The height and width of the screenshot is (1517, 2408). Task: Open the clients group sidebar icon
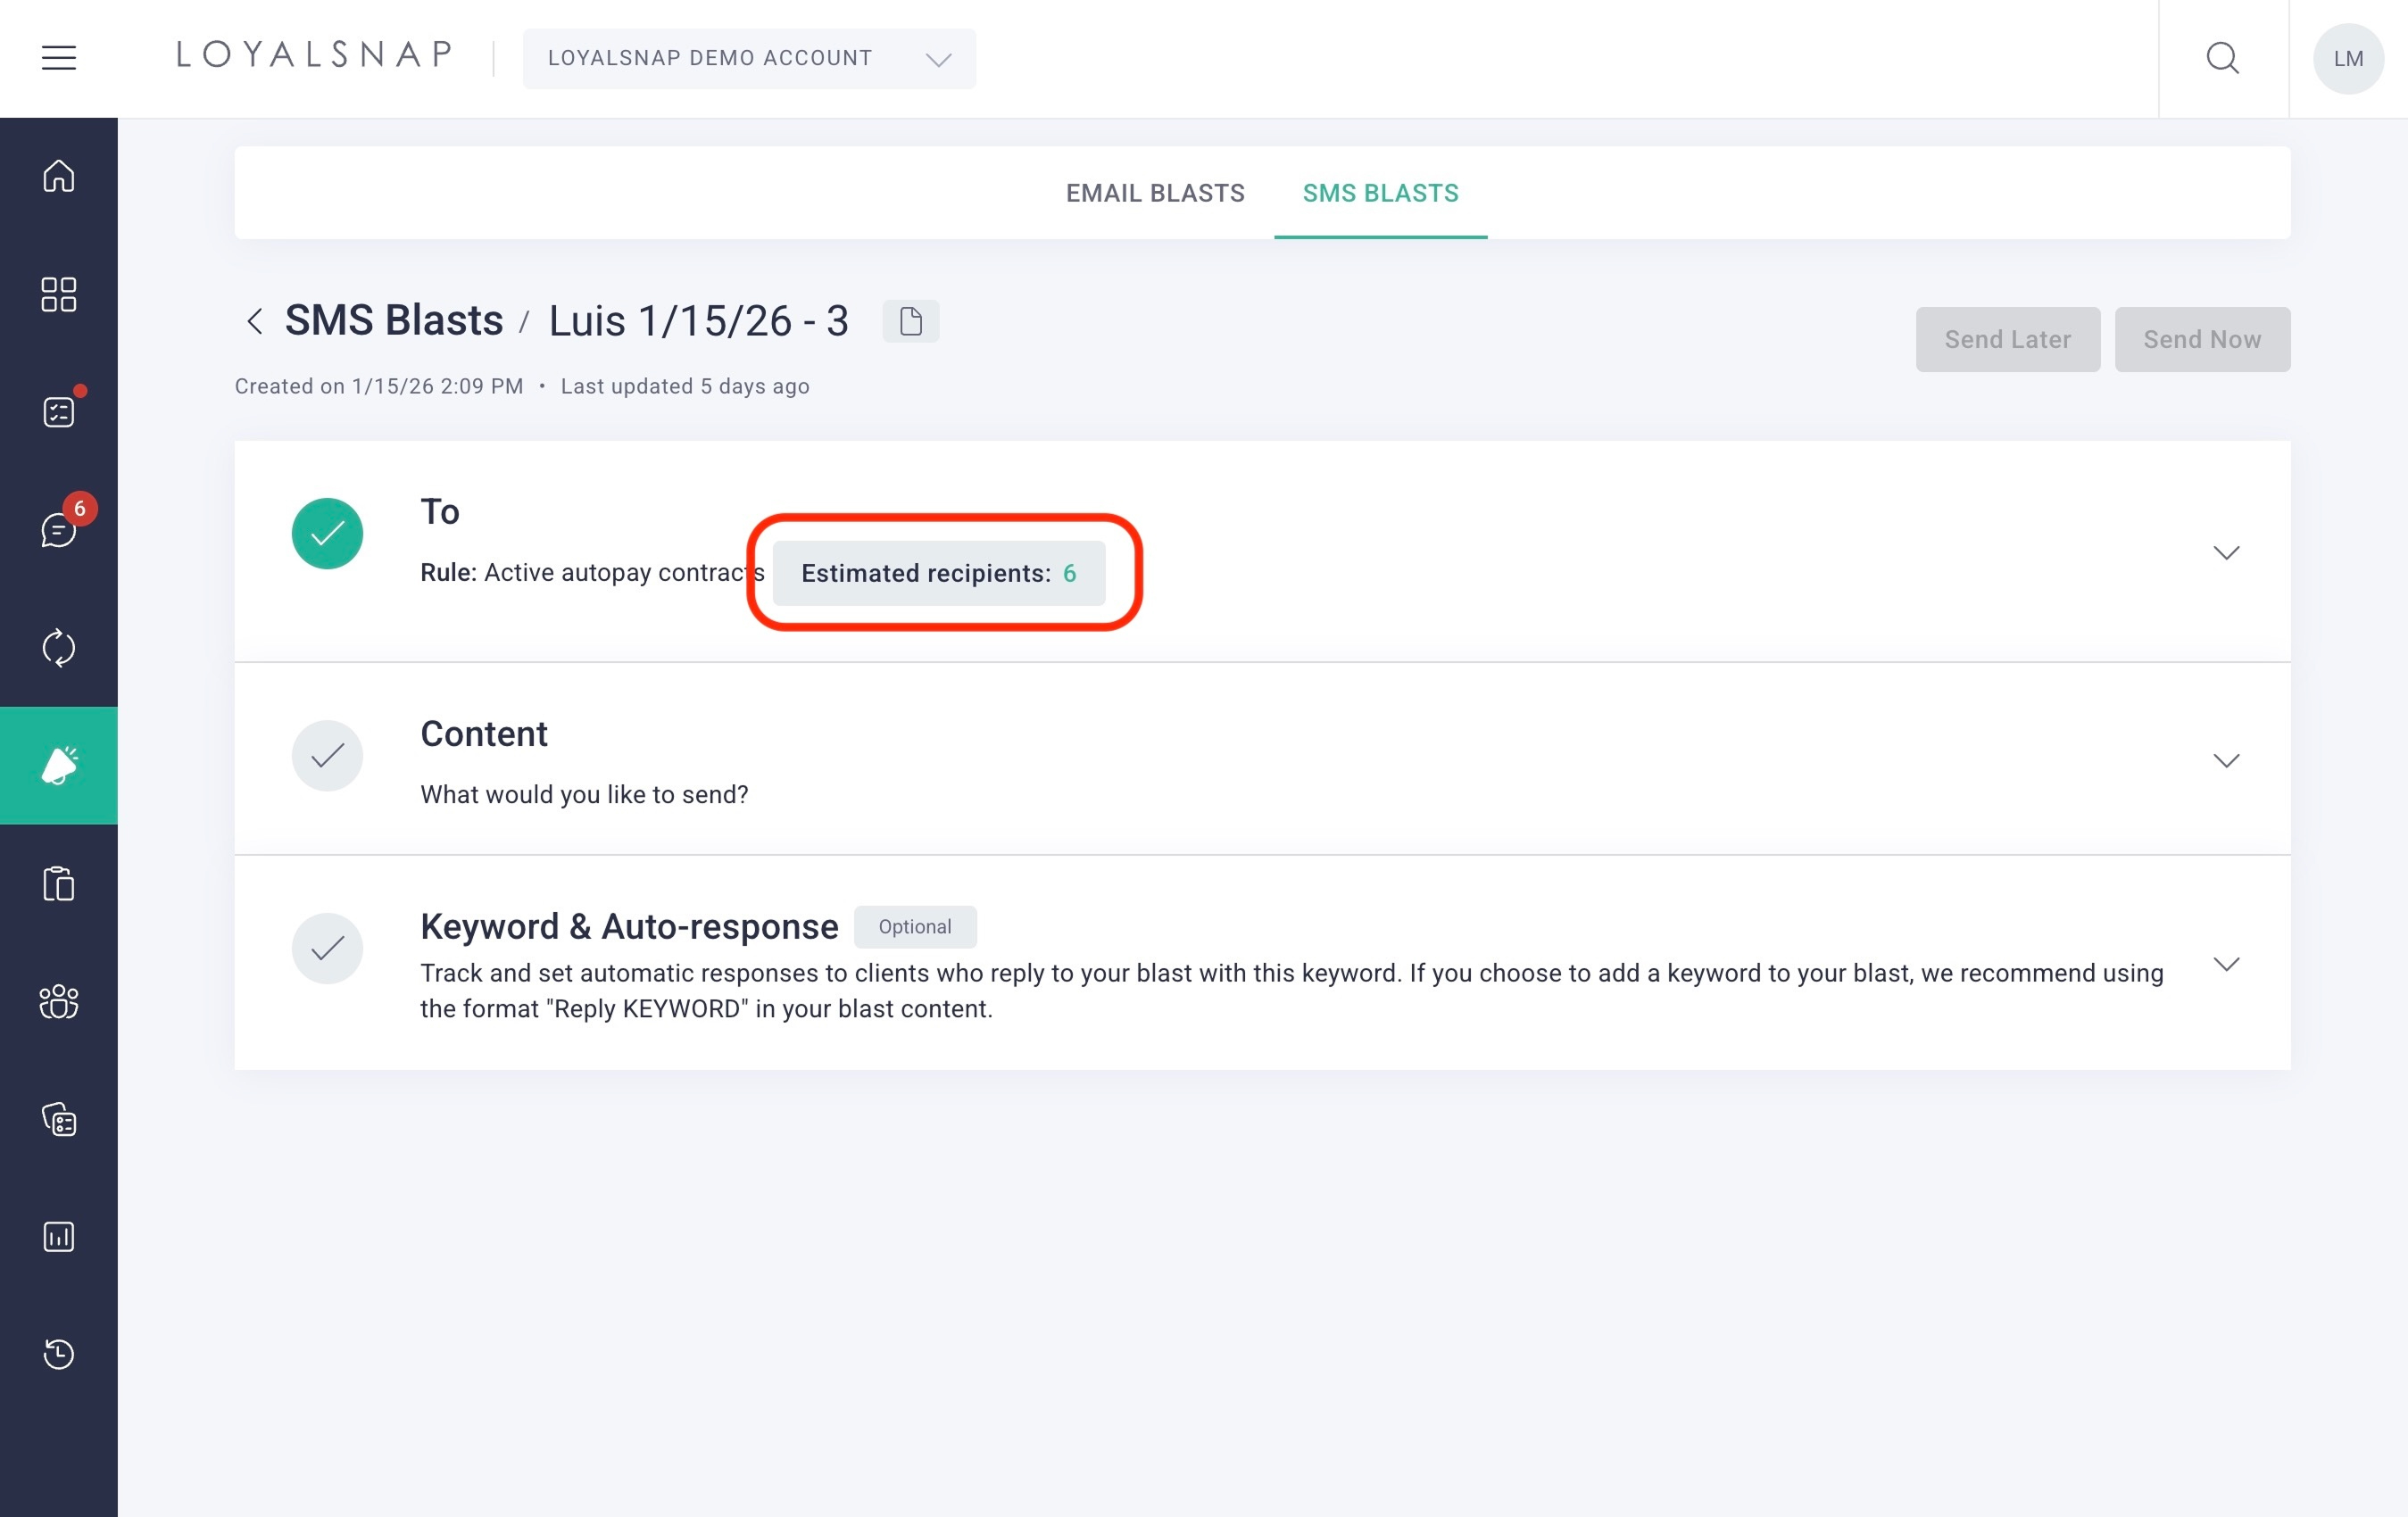pyautogui.click(x=58, y=1001)
